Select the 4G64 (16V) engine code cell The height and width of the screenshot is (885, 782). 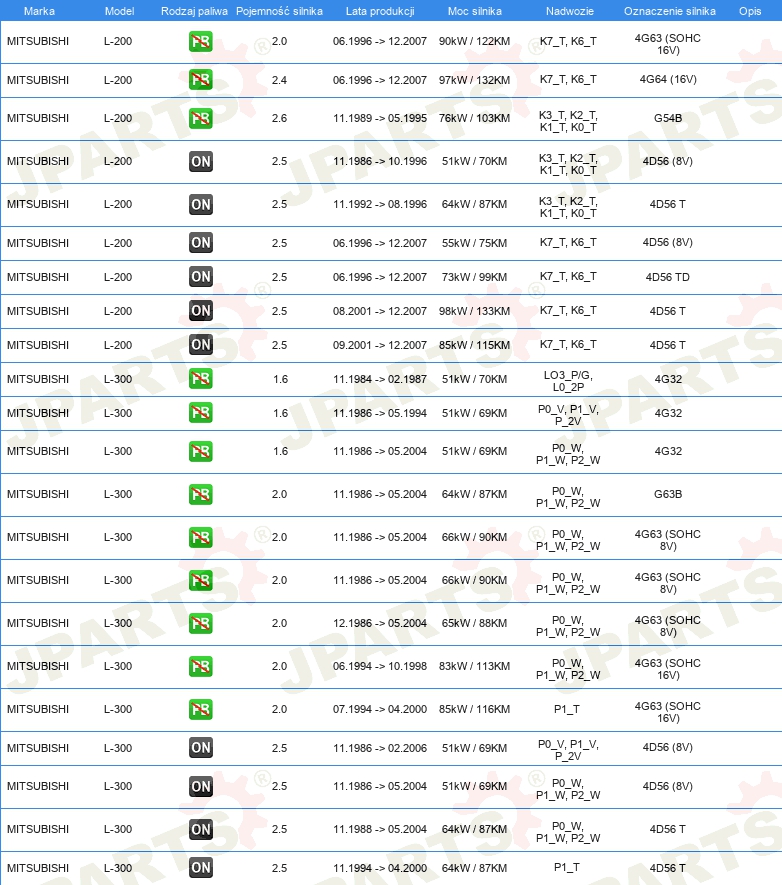point(668,80)
